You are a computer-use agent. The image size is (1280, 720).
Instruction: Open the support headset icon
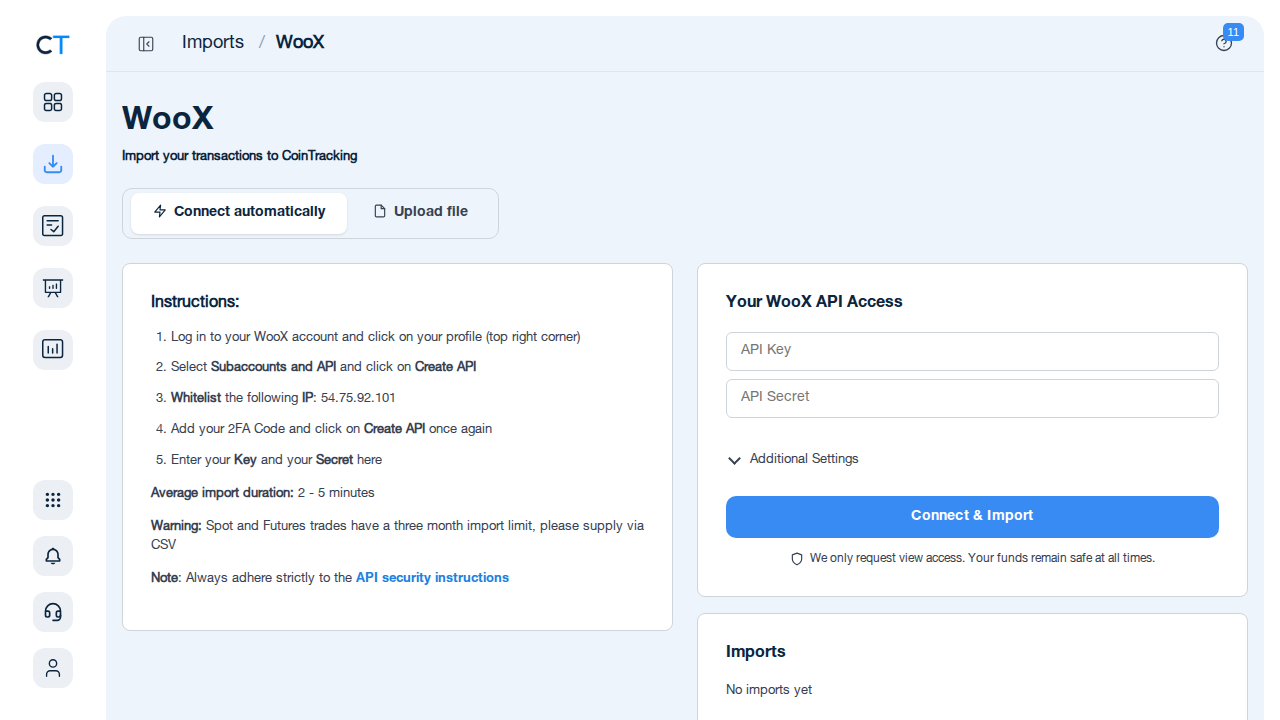[53, 612]
